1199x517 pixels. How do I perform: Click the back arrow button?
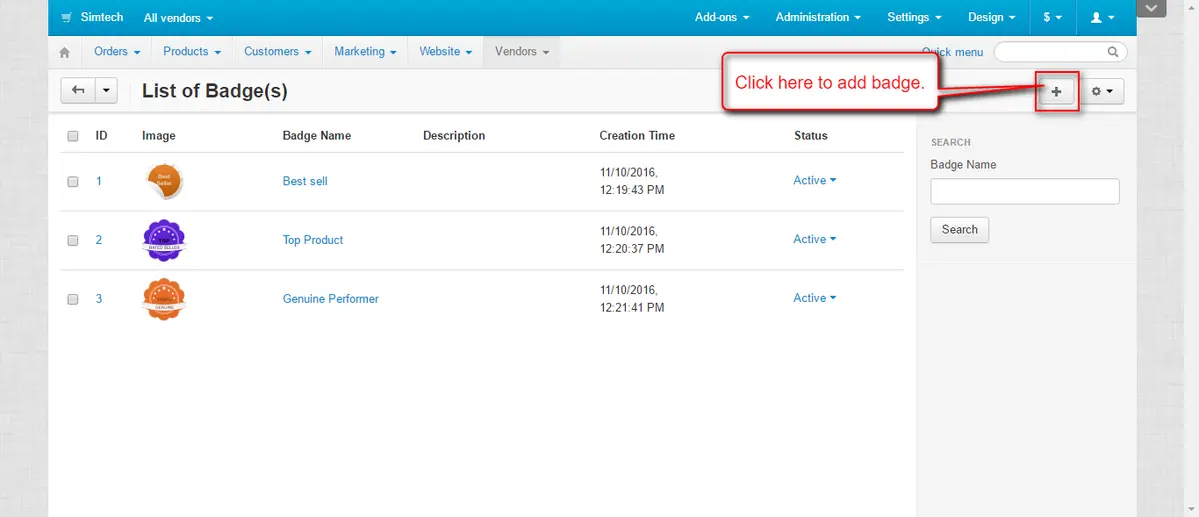(x=78, y=91)
